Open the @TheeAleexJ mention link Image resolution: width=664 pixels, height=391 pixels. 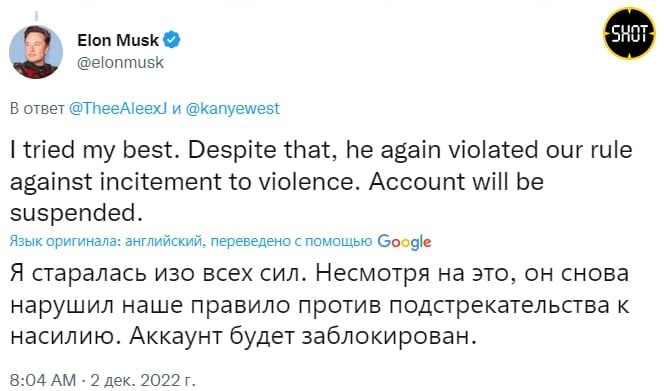(118, 108)
